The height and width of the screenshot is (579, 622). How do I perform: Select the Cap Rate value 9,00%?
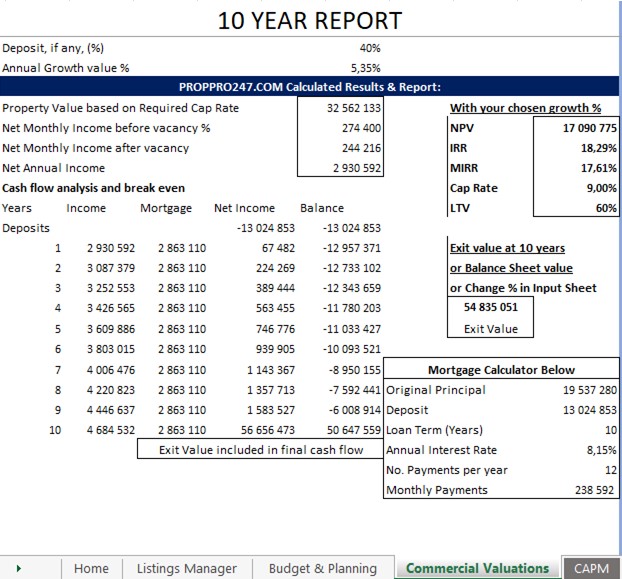(x=602, y=188)
